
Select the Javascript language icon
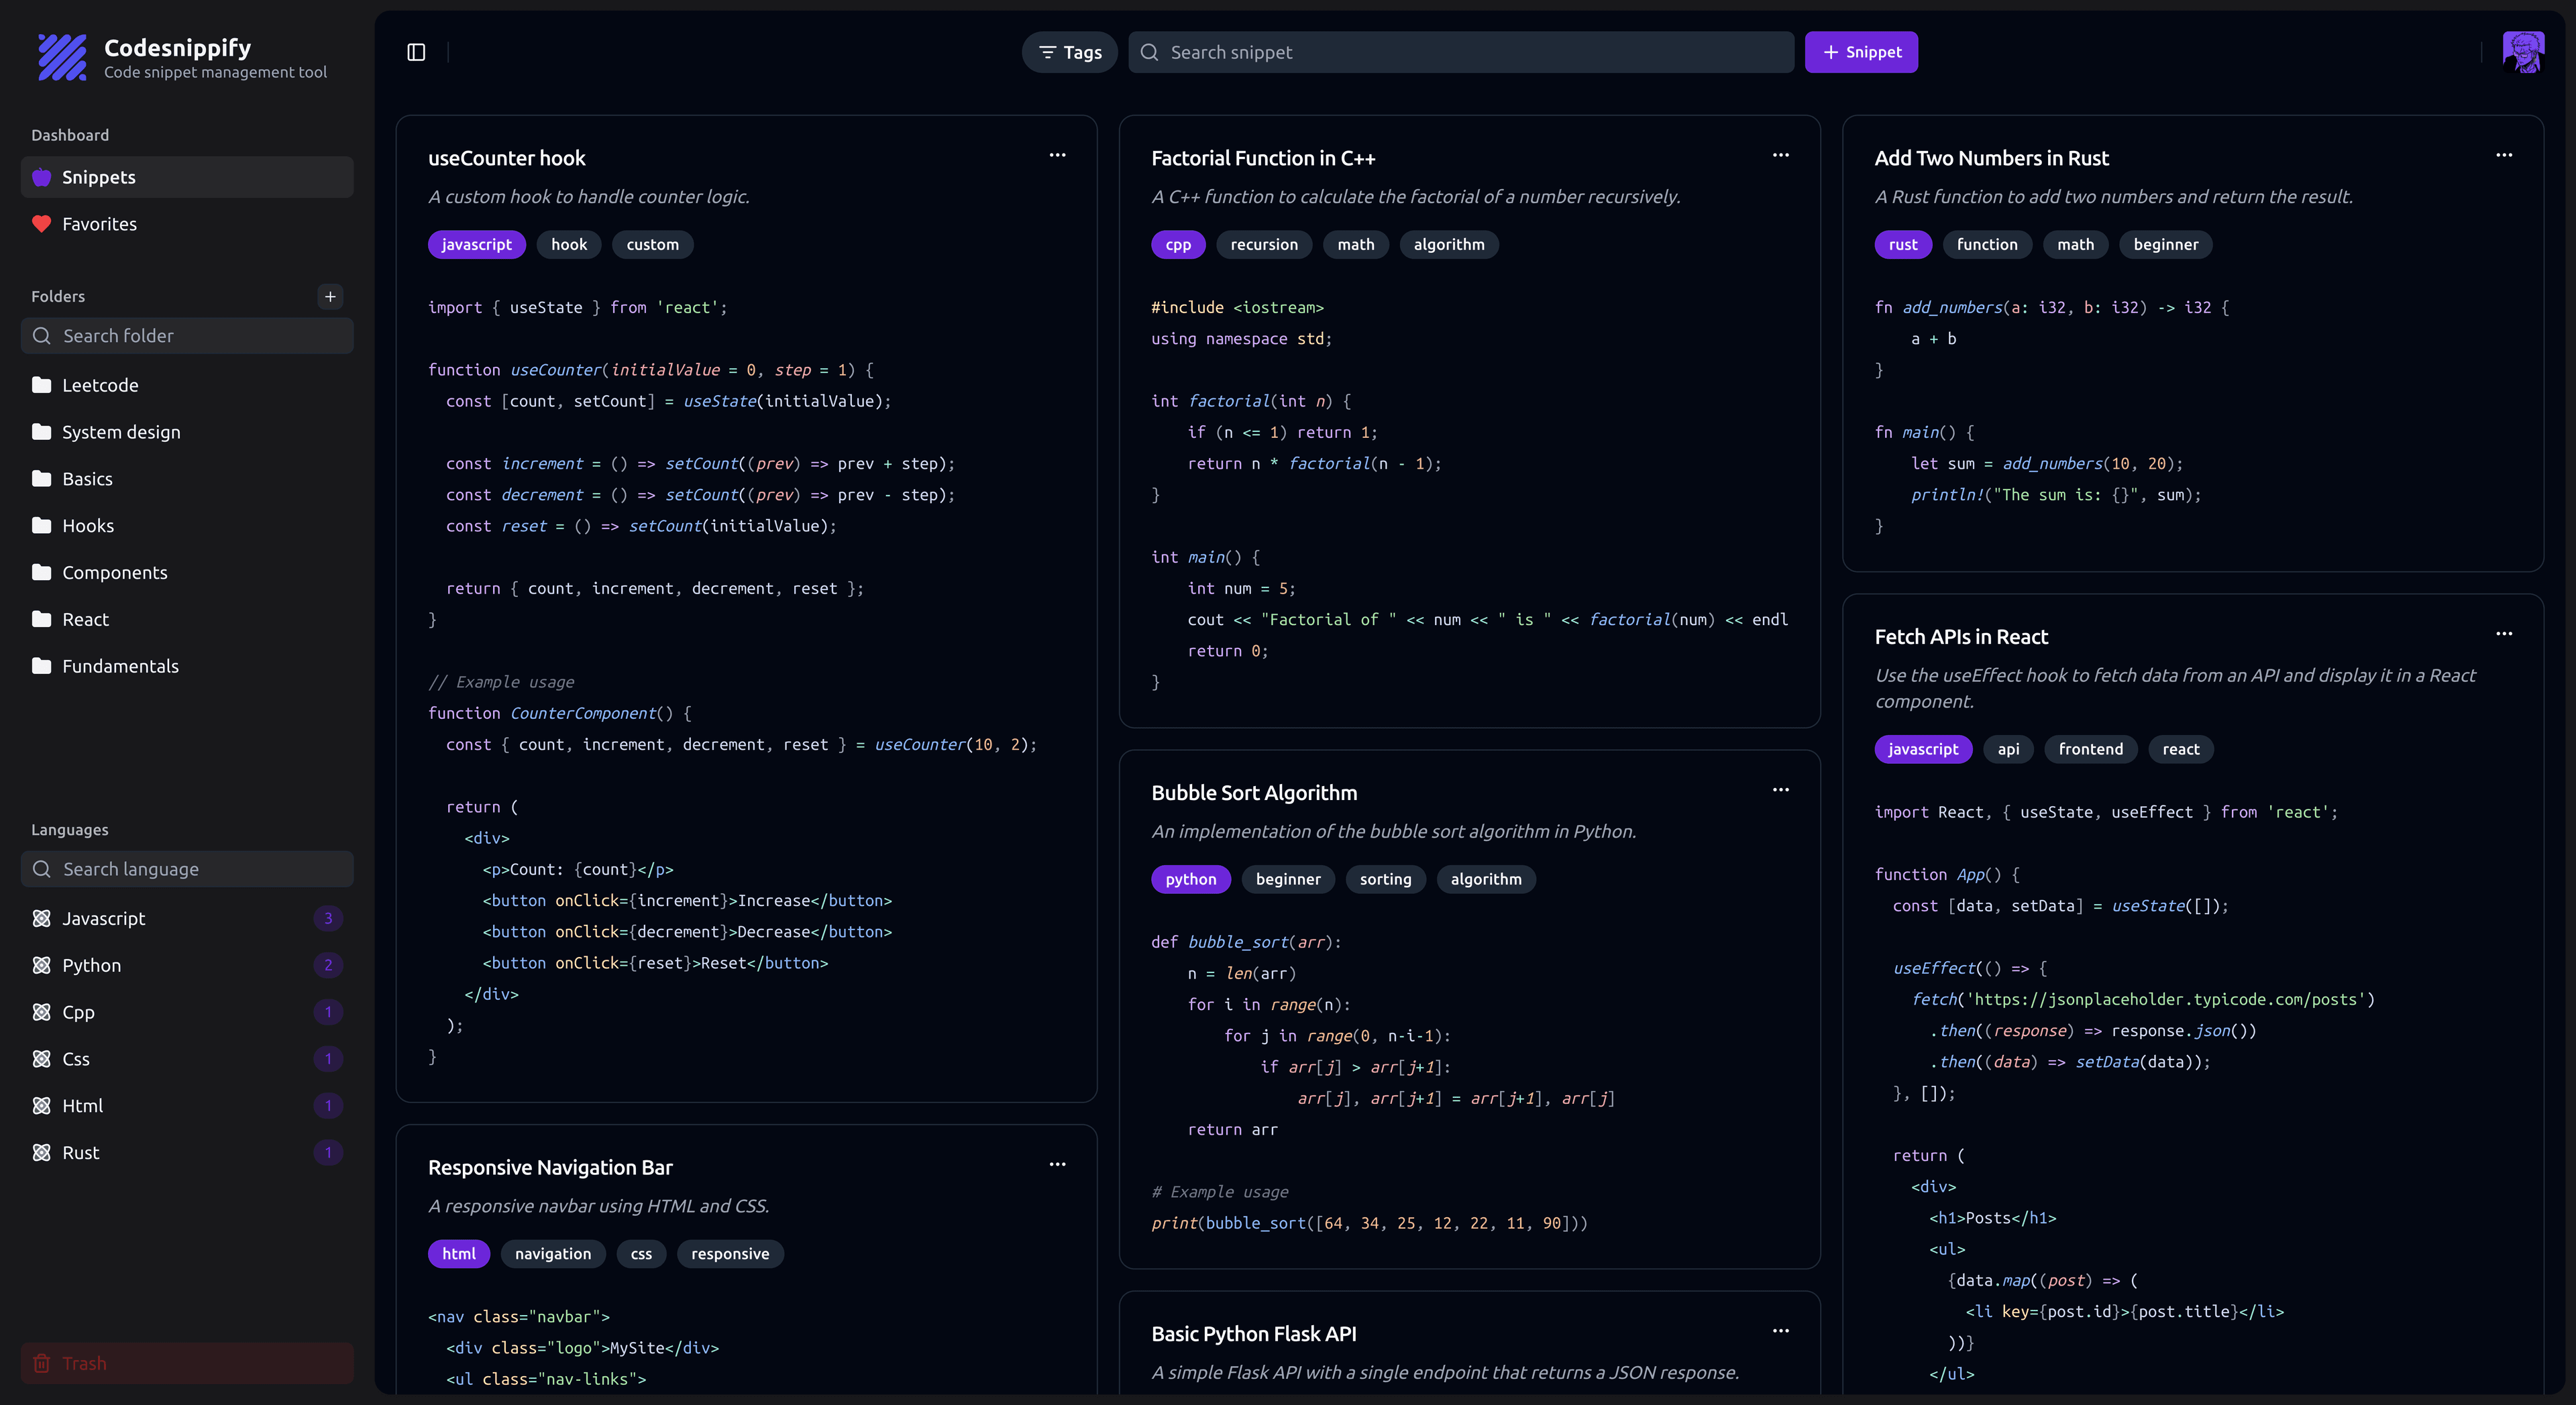[x=41, y=918]
